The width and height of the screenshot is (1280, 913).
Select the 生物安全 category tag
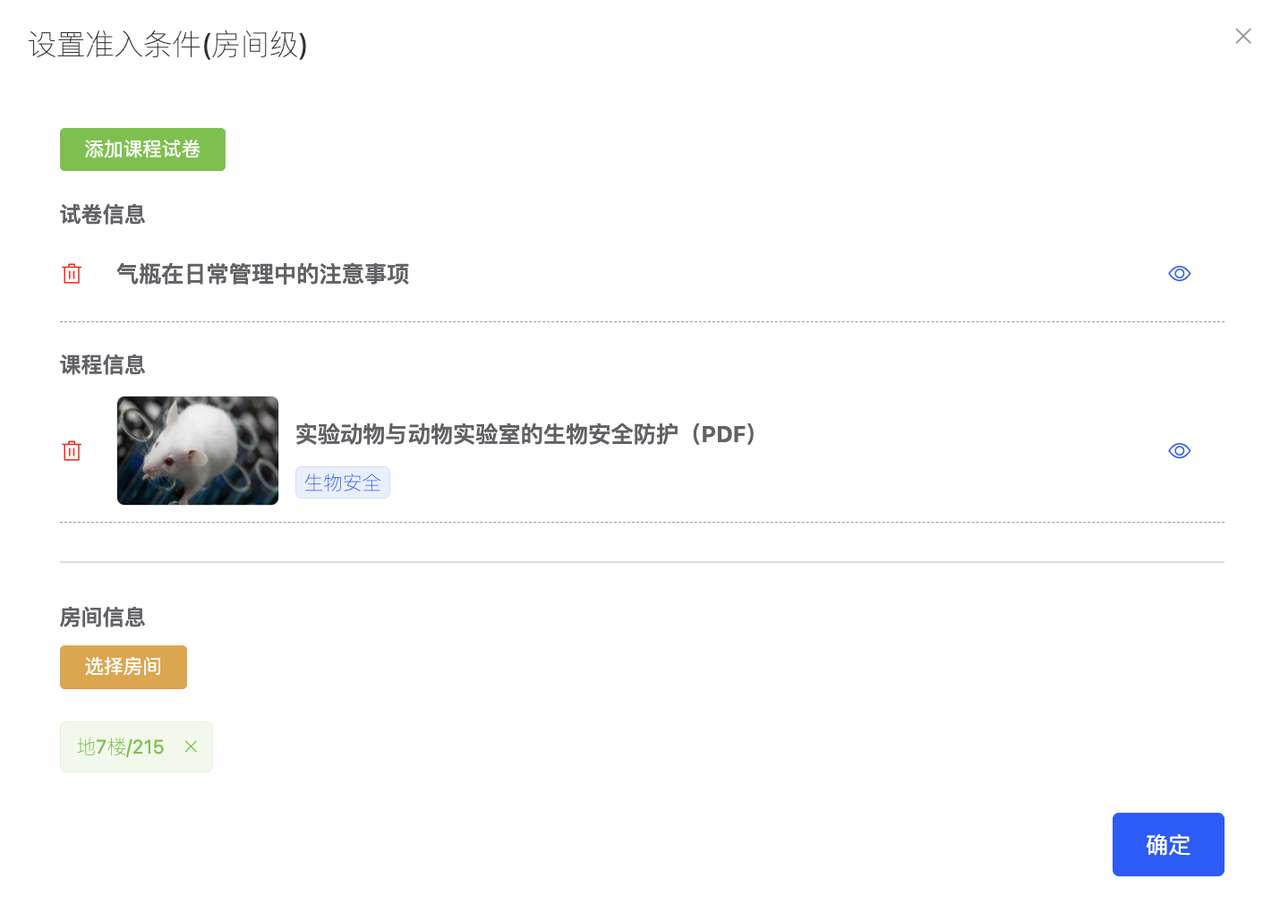click(x=342, y=483)
